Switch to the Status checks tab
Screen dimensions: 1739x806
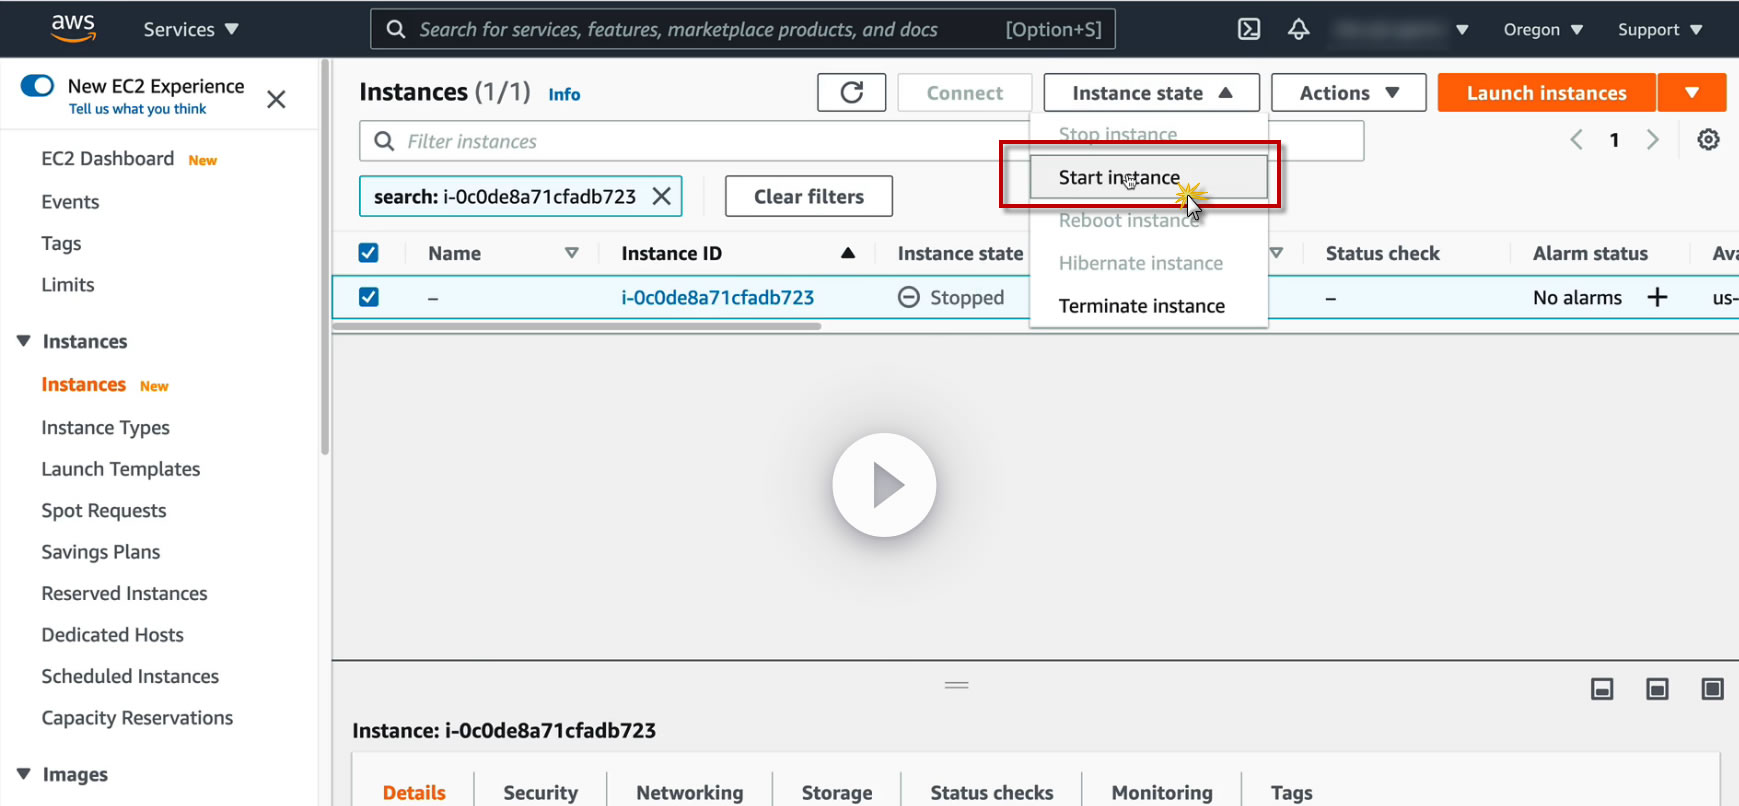click(991, 792)
